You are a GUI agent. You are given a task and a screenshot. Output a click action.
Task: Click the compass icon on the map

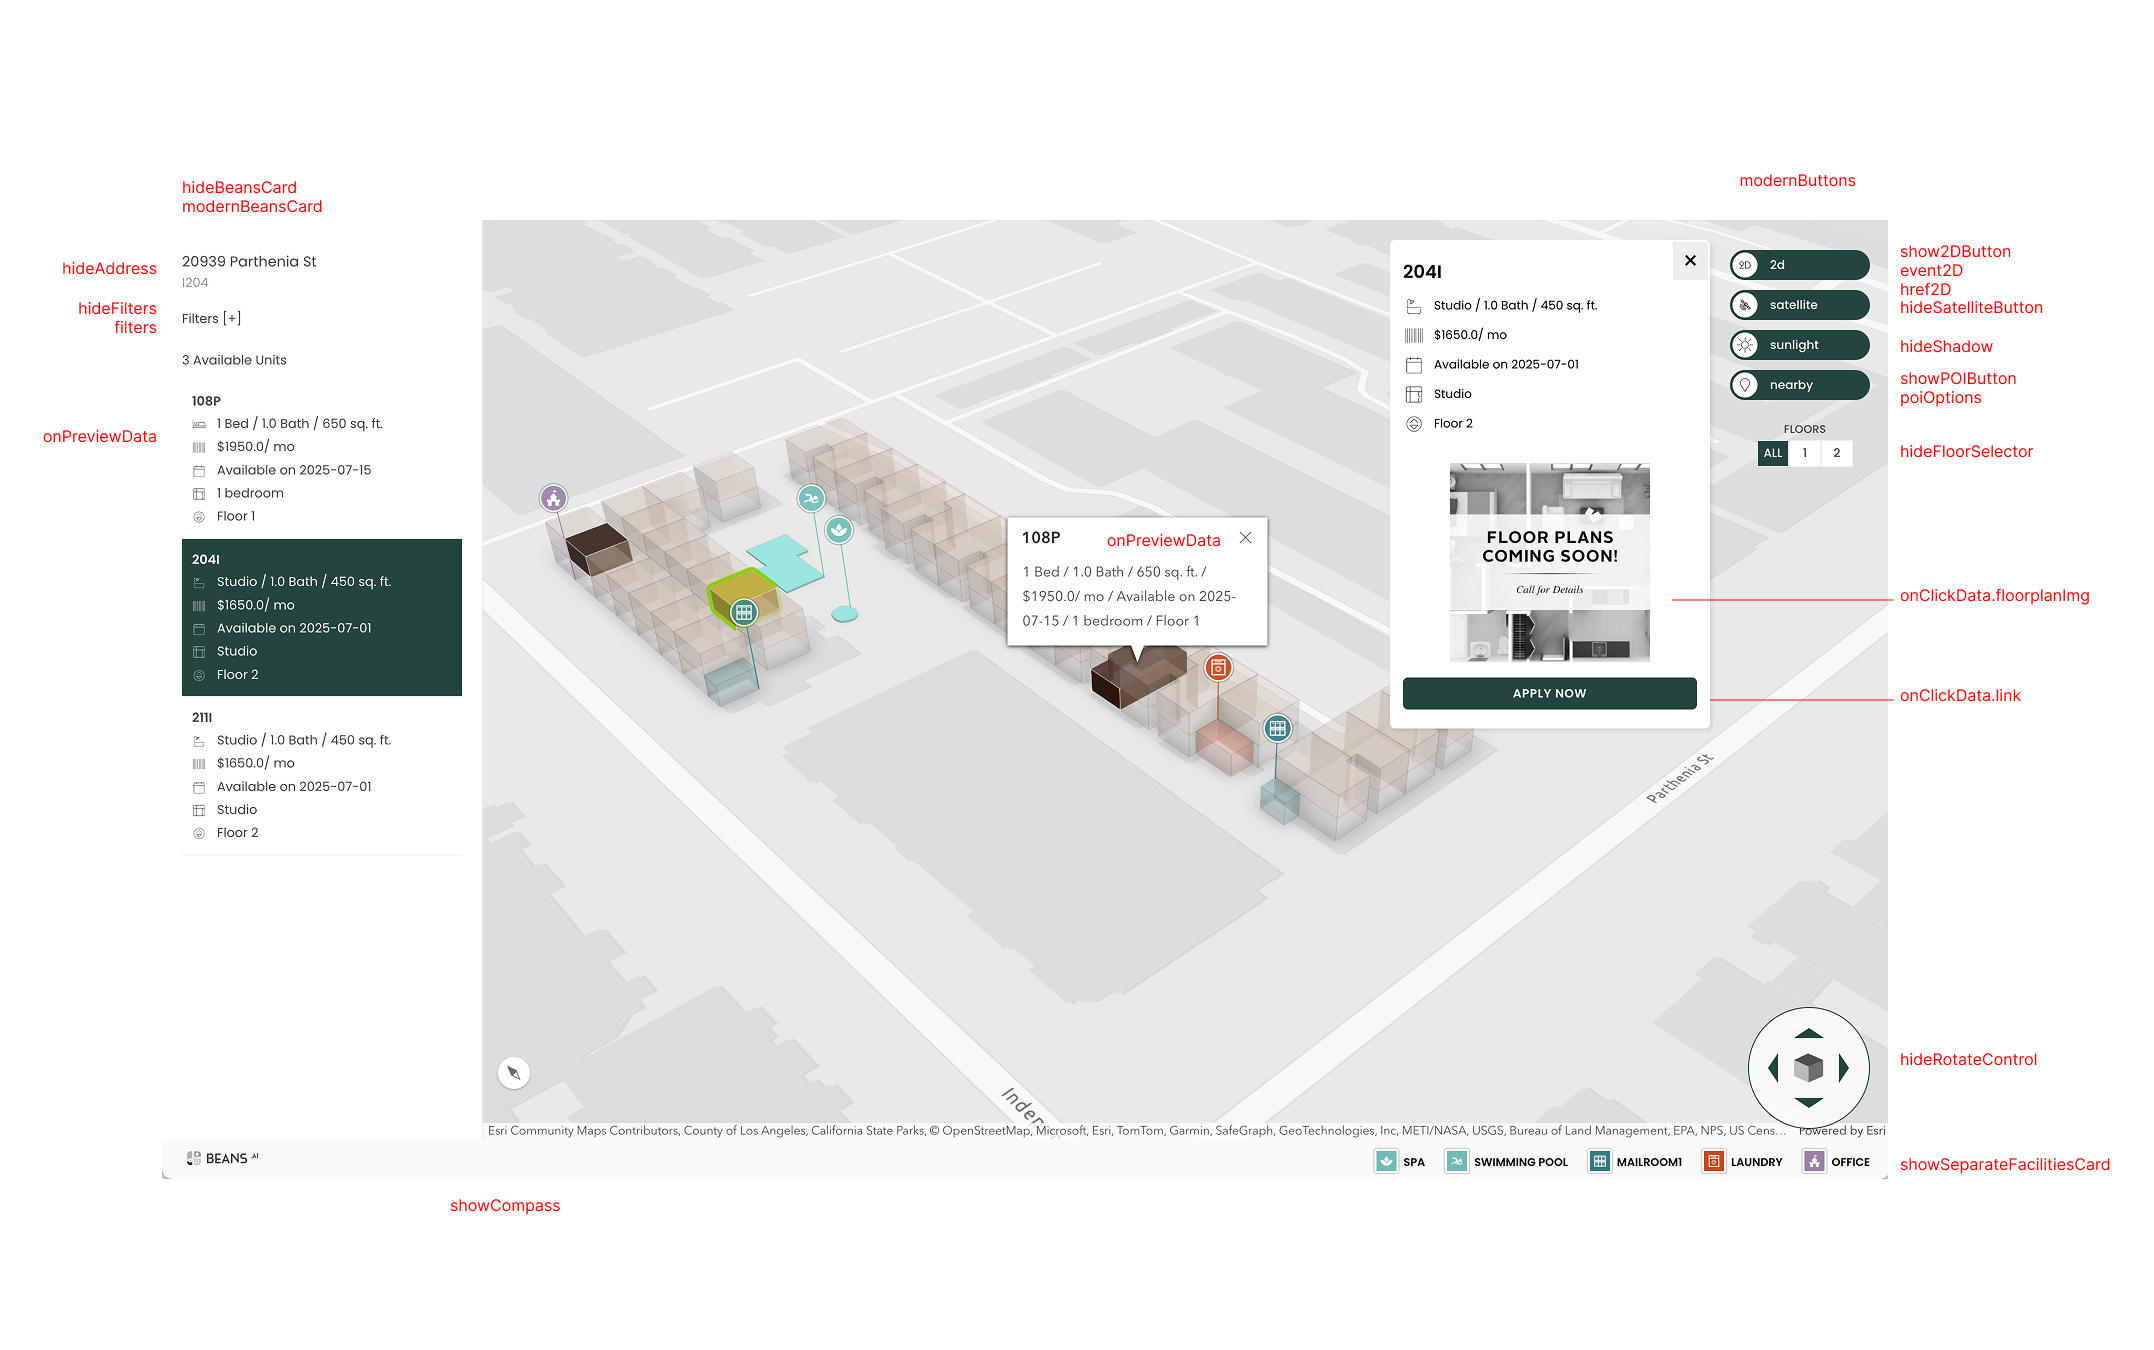[514, 1073]
